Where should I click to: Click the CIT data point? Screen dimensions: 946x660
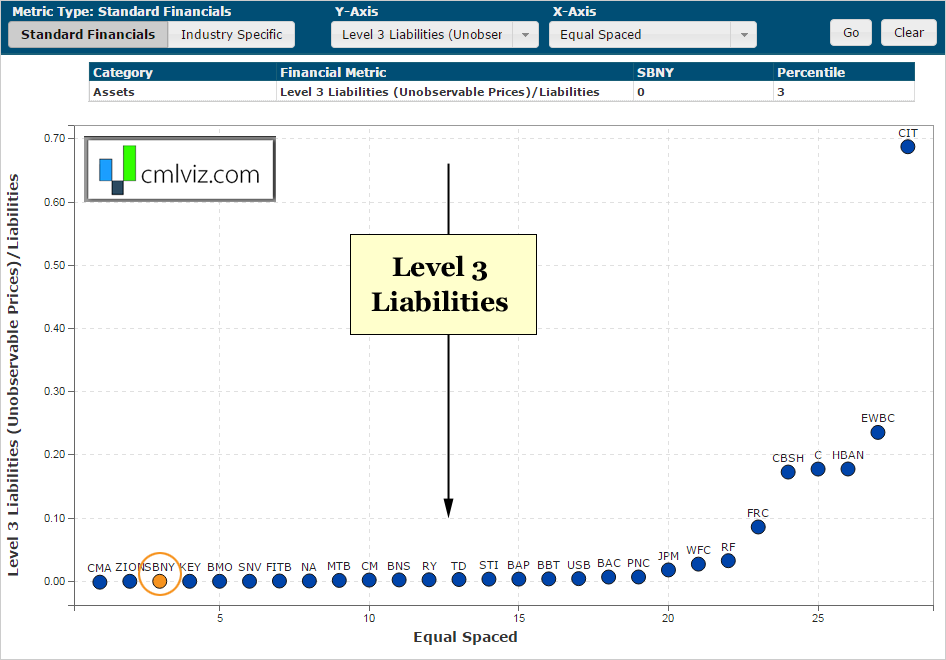point(908,146)
